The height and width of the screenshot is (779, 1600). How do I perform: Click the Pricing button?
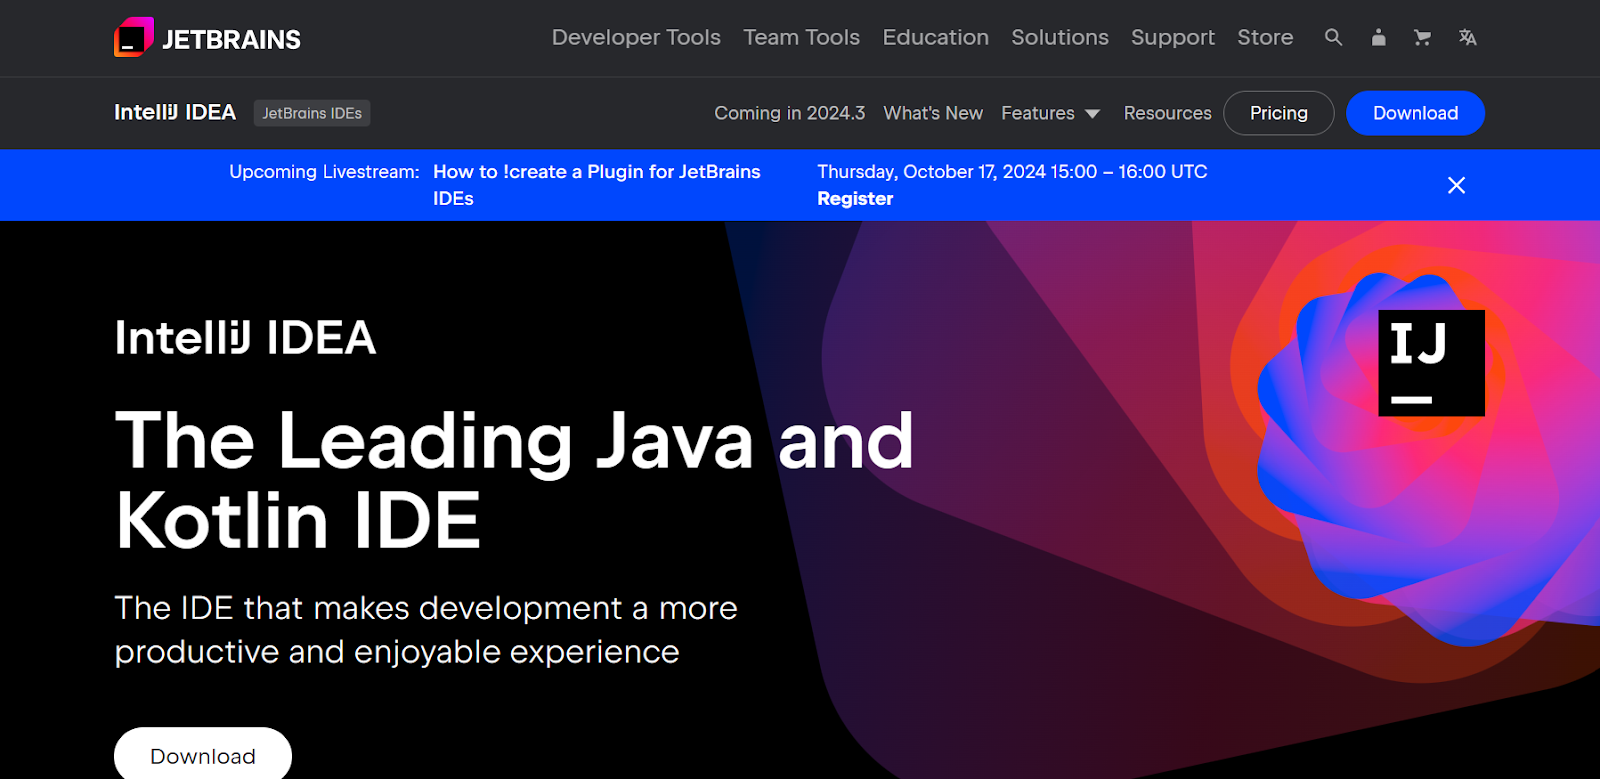point(1278,113)
